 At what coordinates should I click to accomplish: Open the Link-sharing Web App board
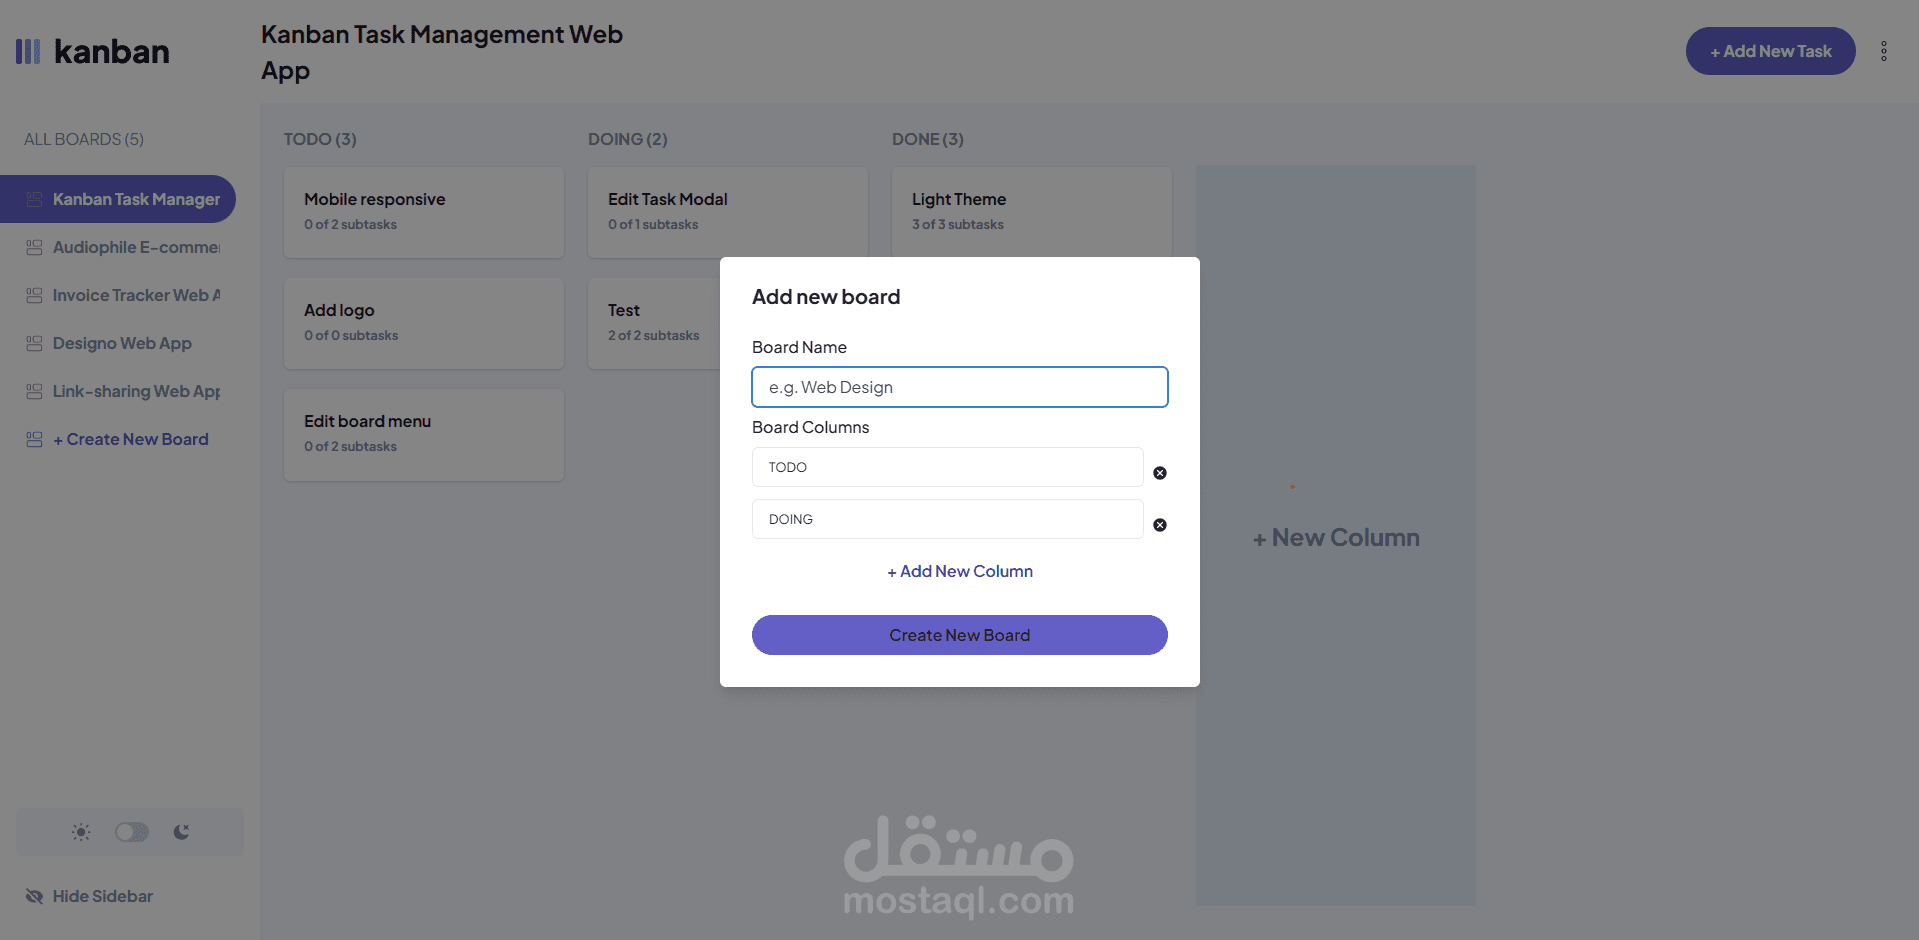(135, 391)
